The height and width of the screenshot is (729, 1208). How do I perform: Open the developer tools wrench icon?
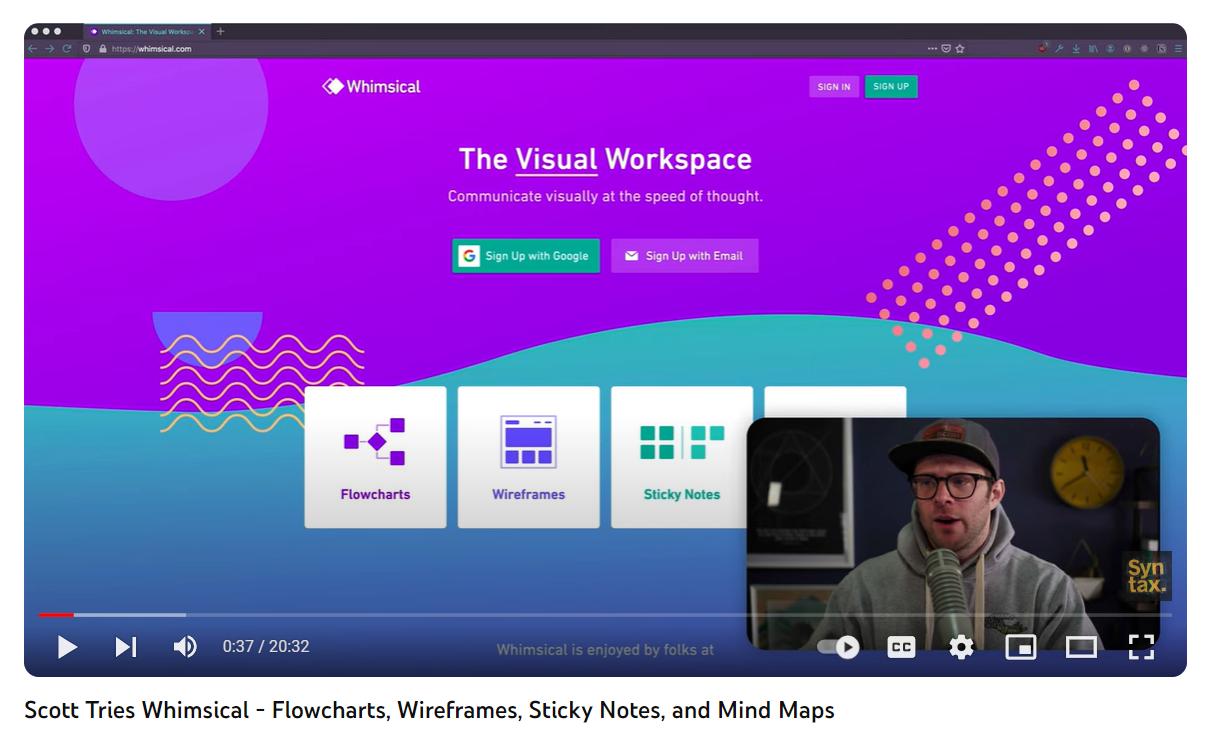1060,48
